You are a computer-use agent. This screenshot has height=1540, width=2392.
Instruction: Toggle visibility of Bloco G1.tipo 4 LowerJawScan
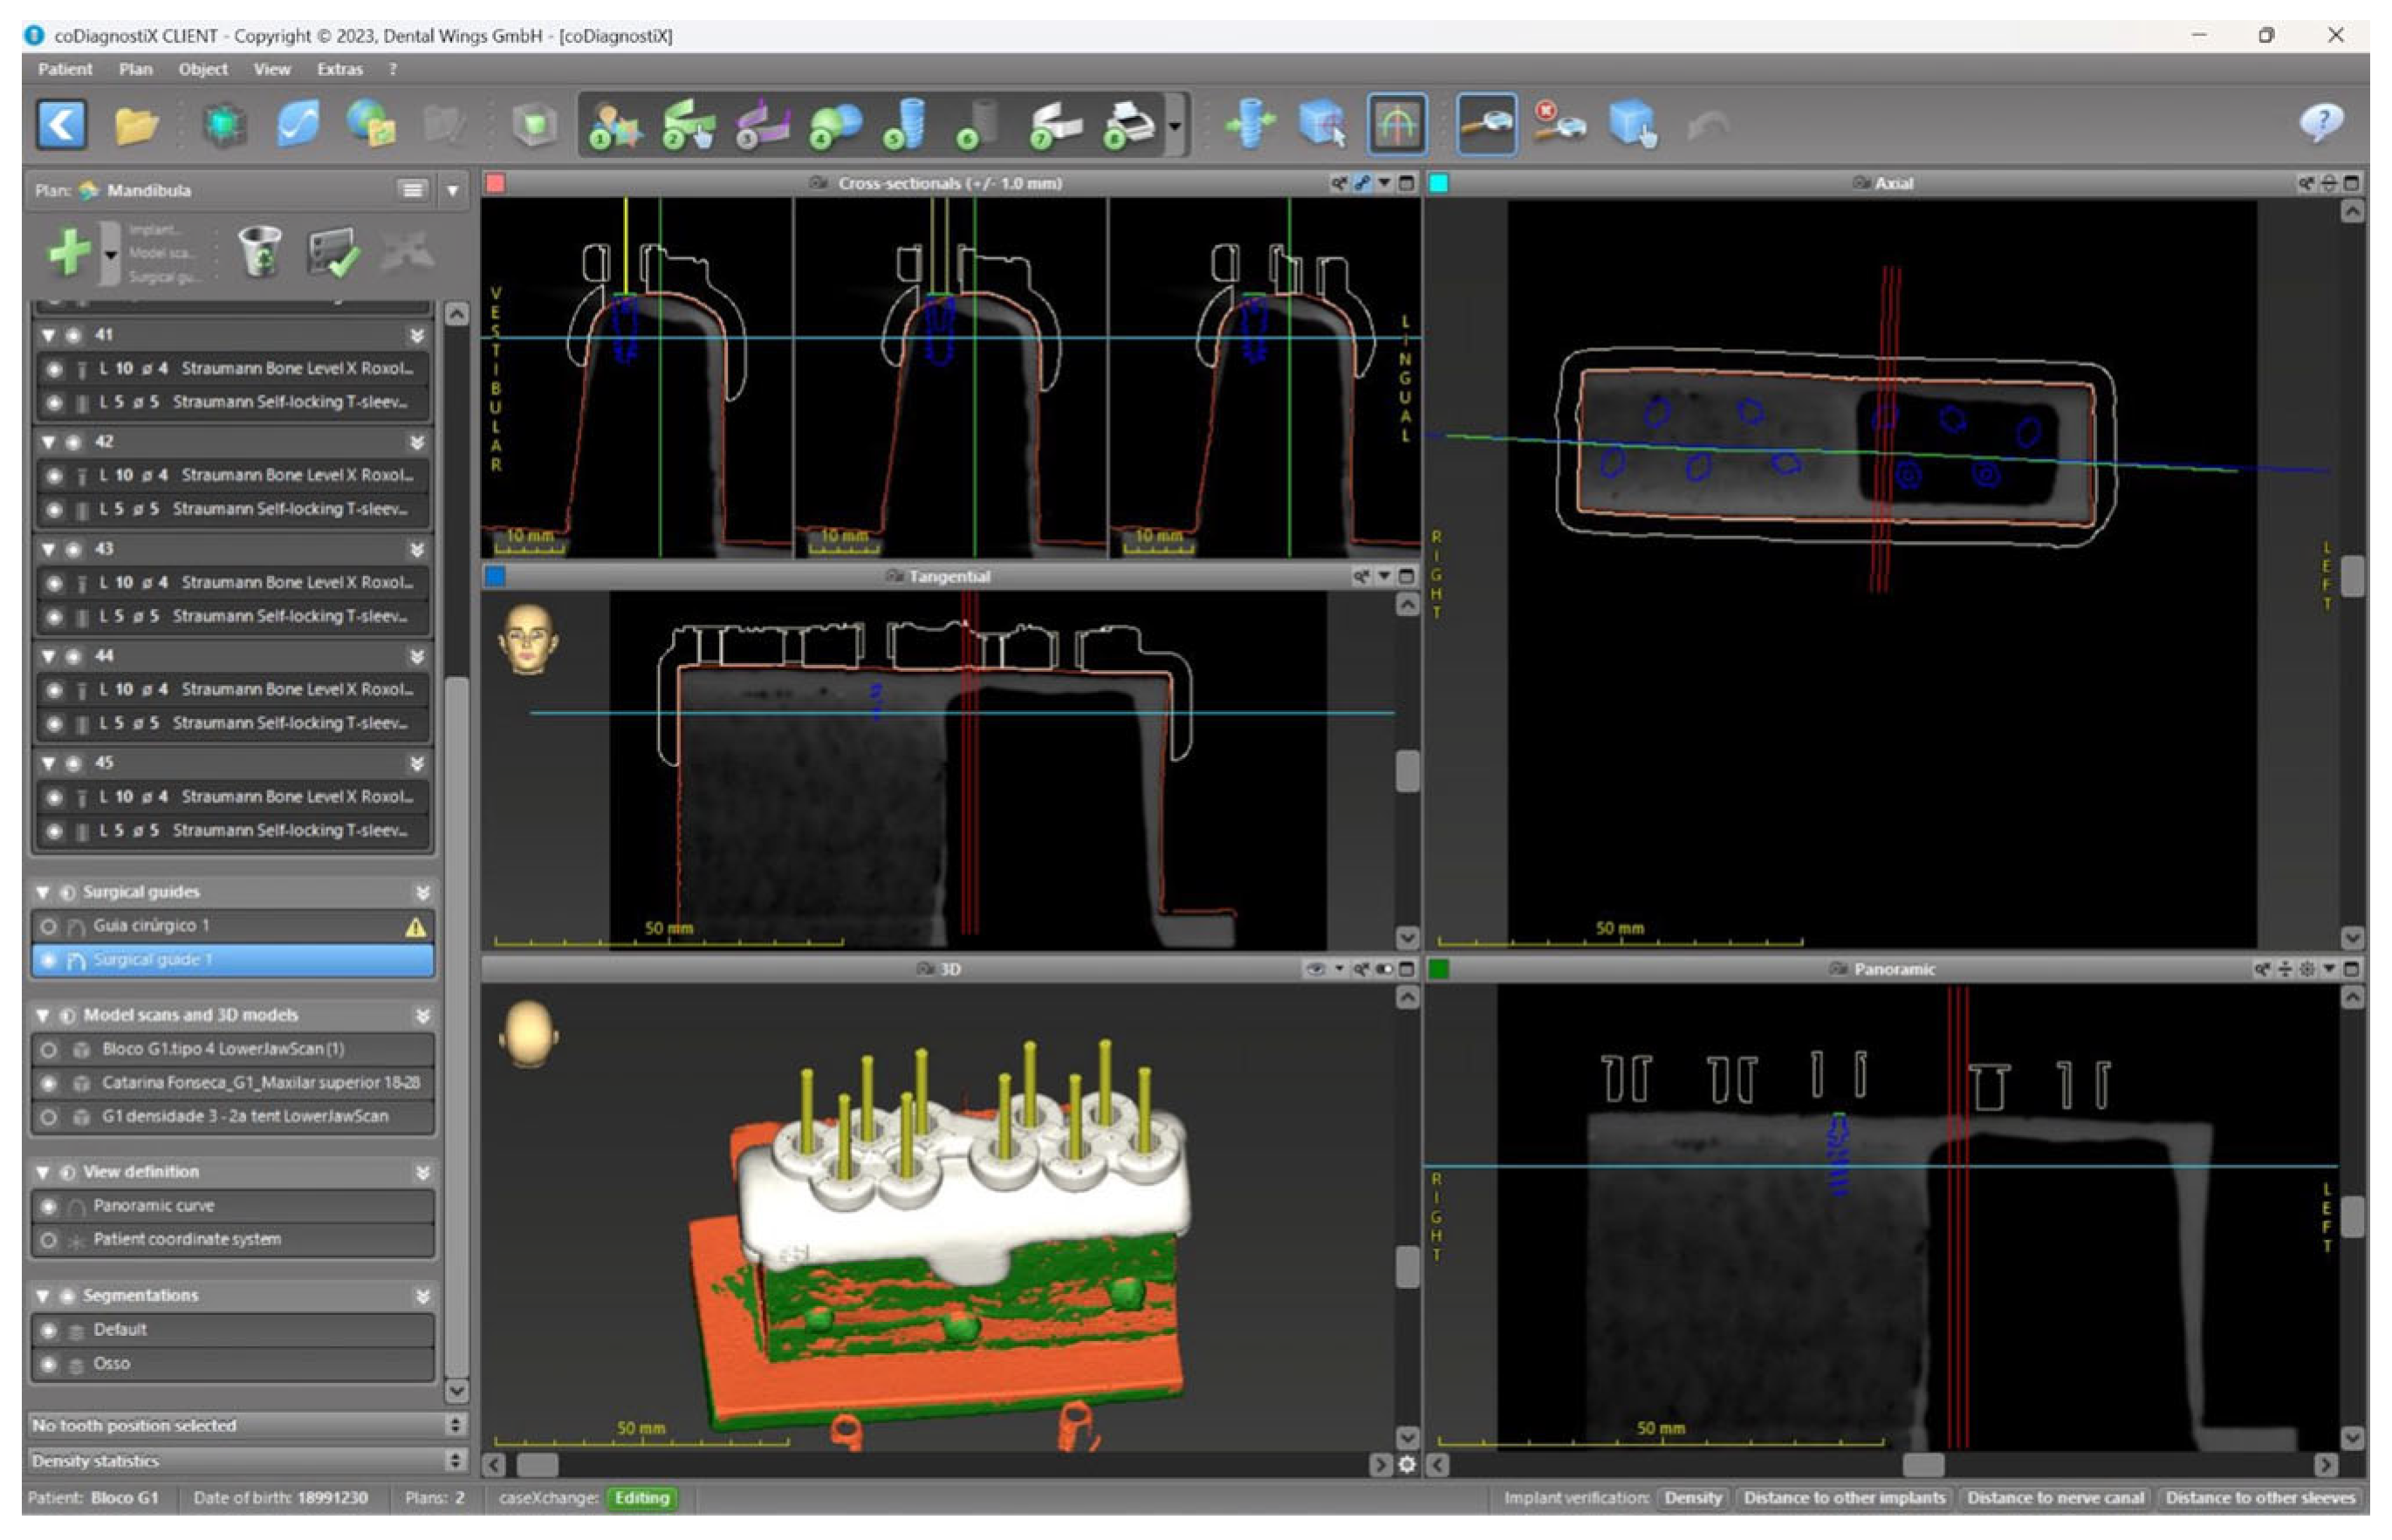(48, 1050)
